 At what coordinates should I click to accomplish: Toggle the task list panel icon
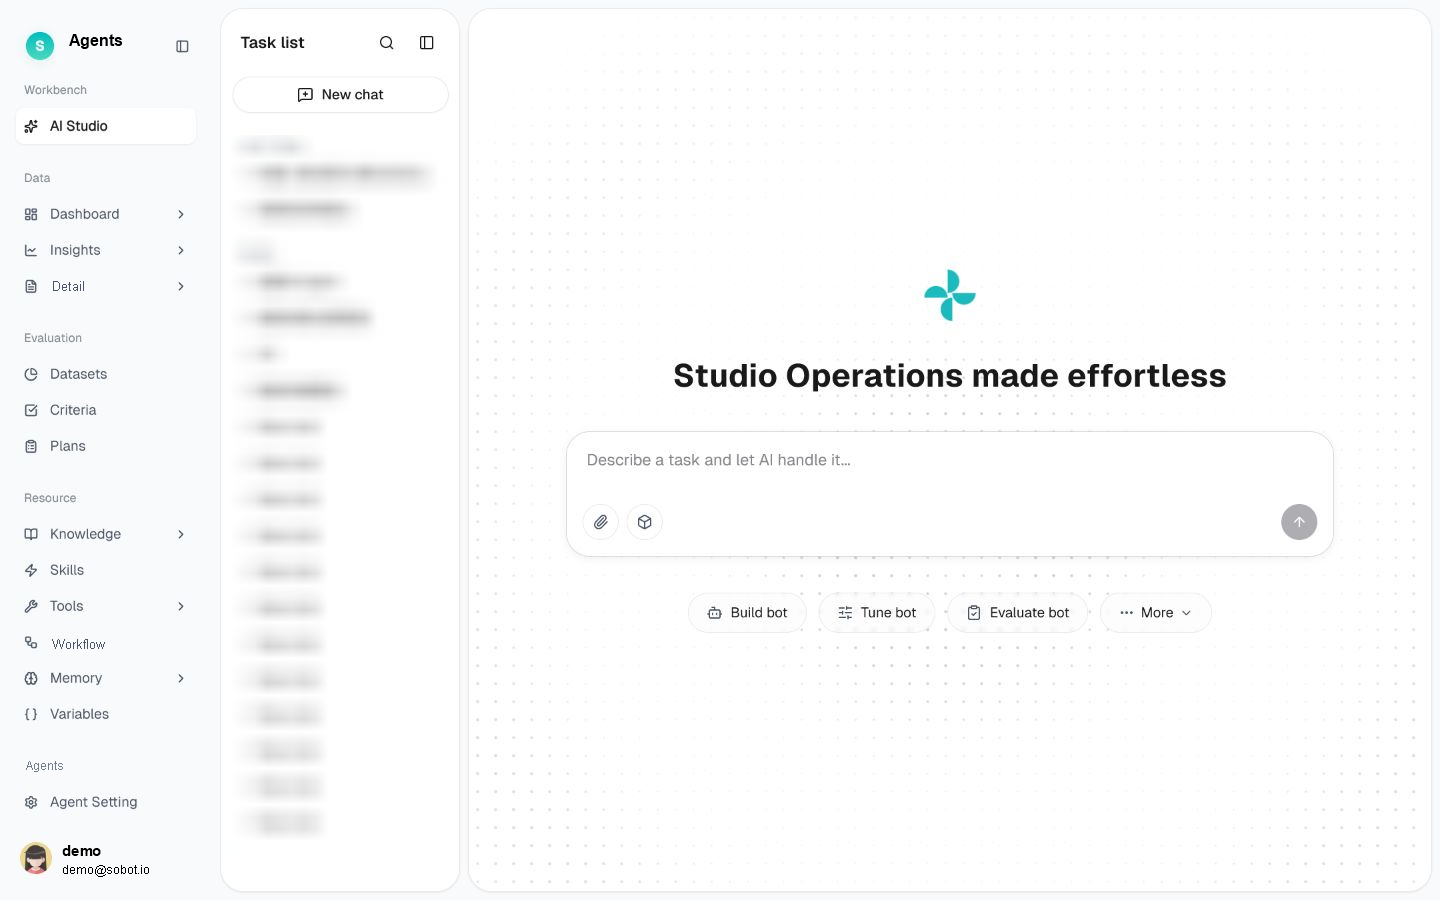pyautogui.click(x=427, y=42)
